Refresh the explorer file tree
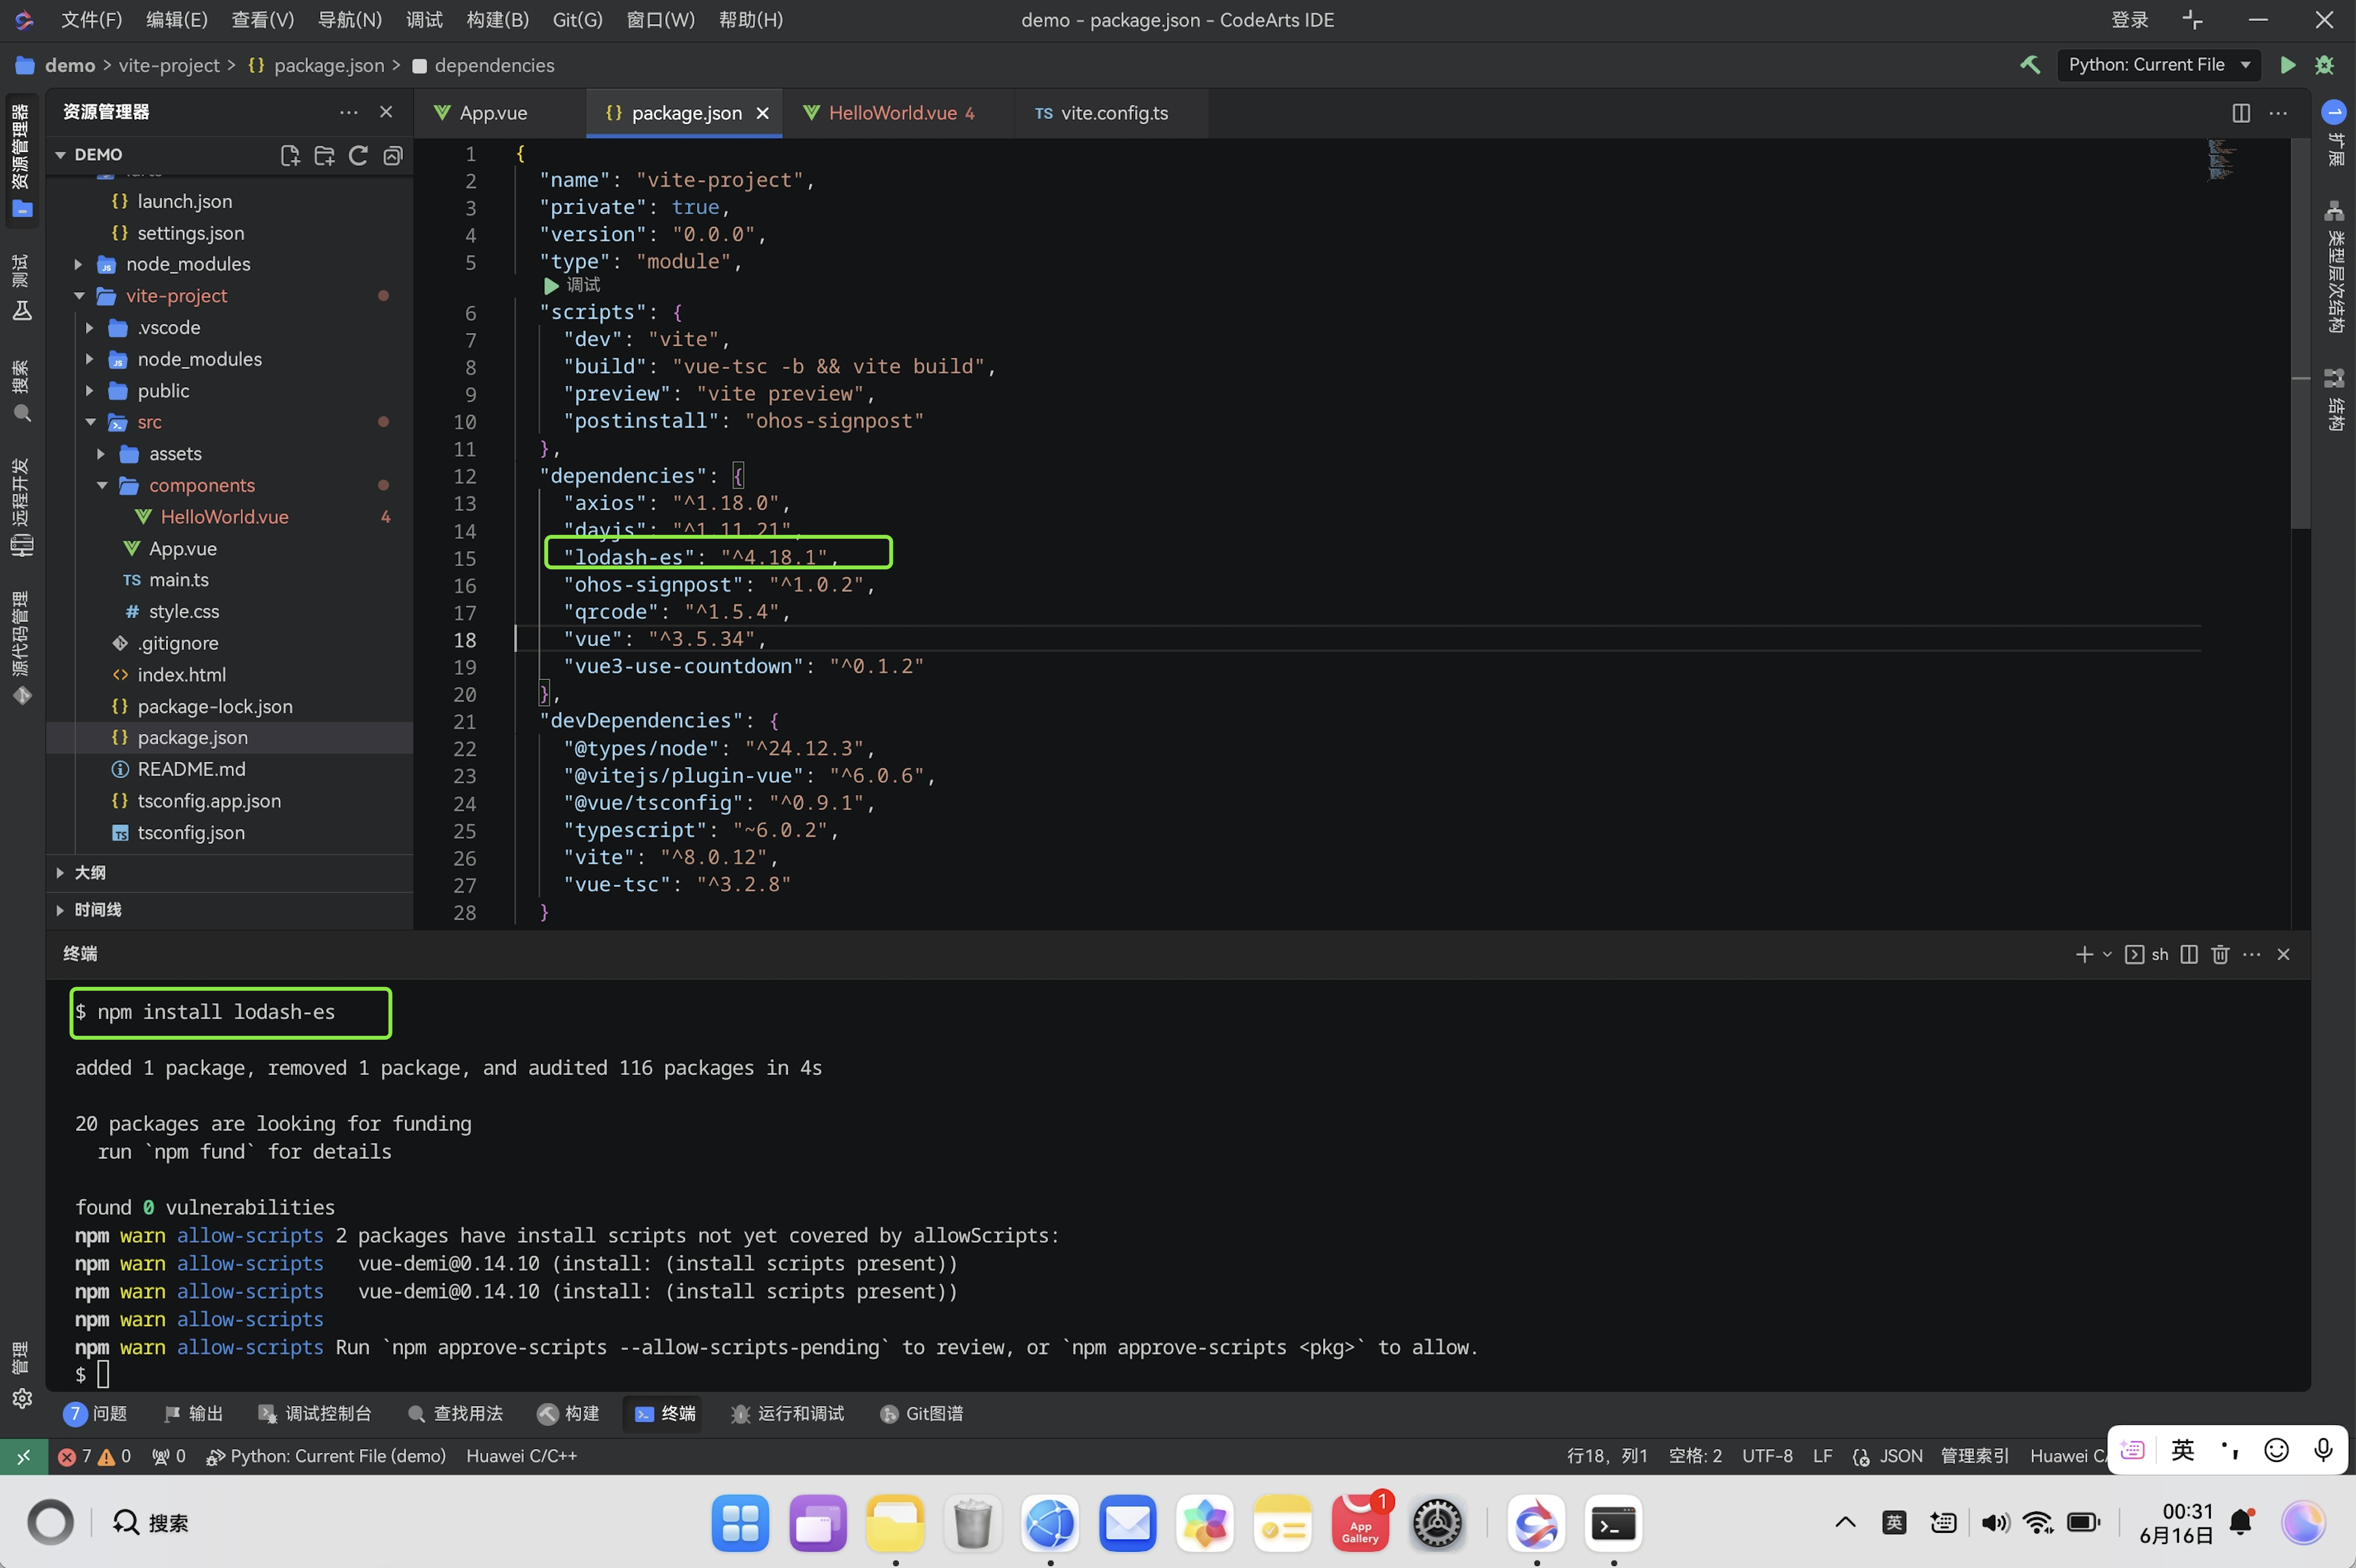The image size is (2356, 1568). pos(358,155)
